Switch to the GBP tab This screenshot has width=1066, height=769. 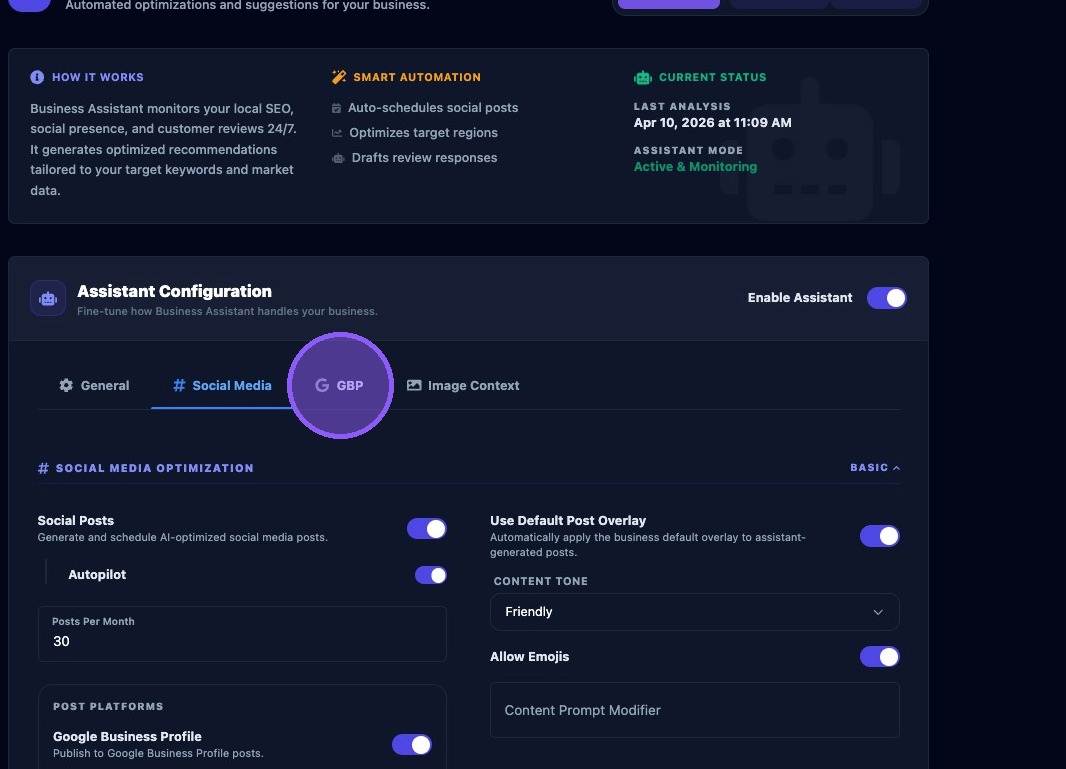pos(340,386)
